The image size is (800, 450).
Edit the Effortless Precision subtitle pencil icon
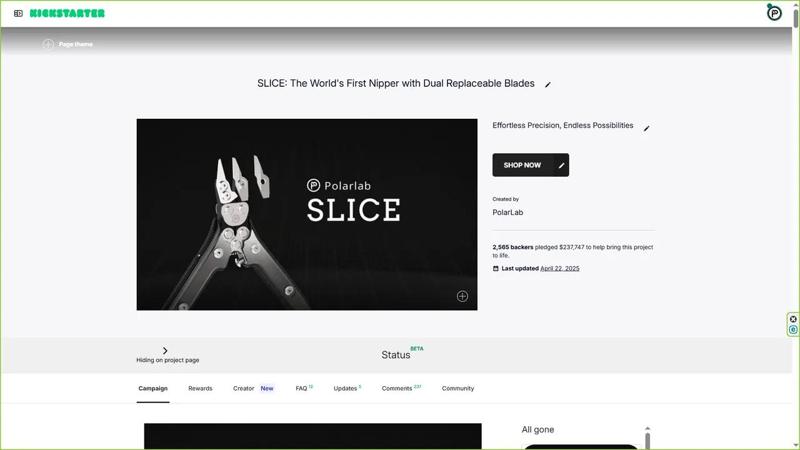click(646, 128)
